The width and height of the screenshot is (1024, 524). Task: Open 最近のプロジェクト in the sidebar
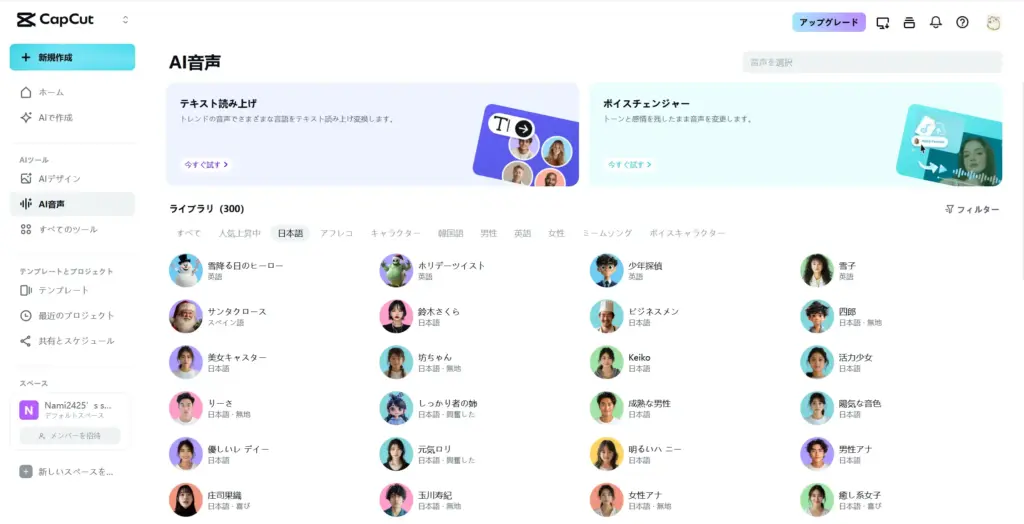pyautogui.click(x=76, y=315)
